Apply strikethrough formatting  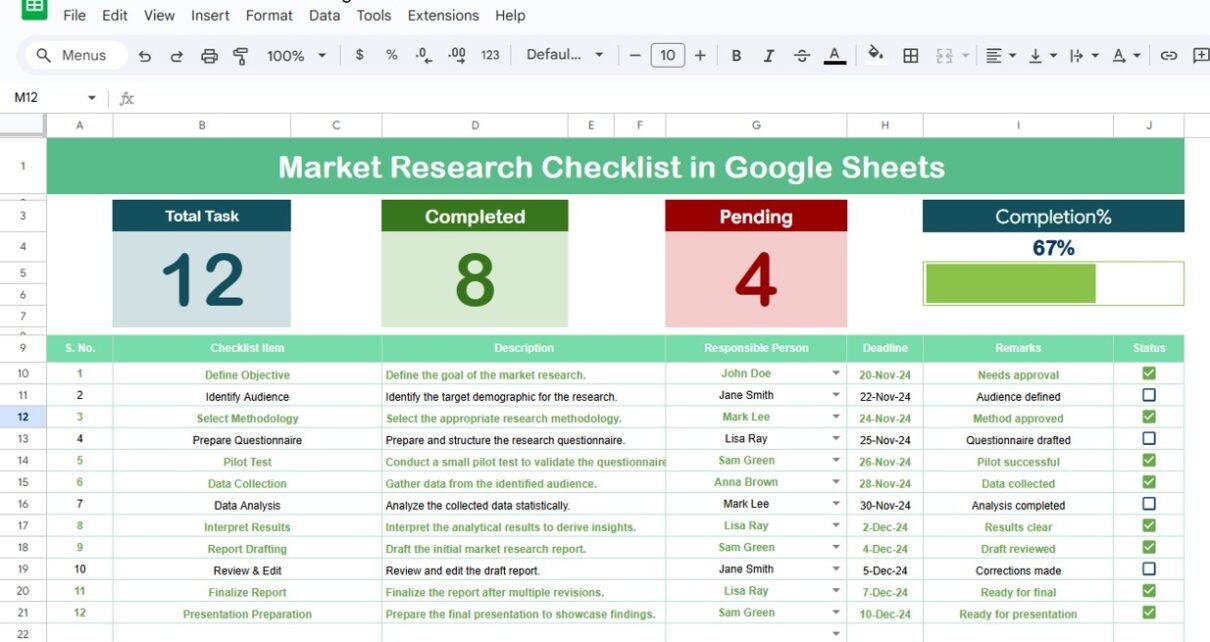pos(801,56)
